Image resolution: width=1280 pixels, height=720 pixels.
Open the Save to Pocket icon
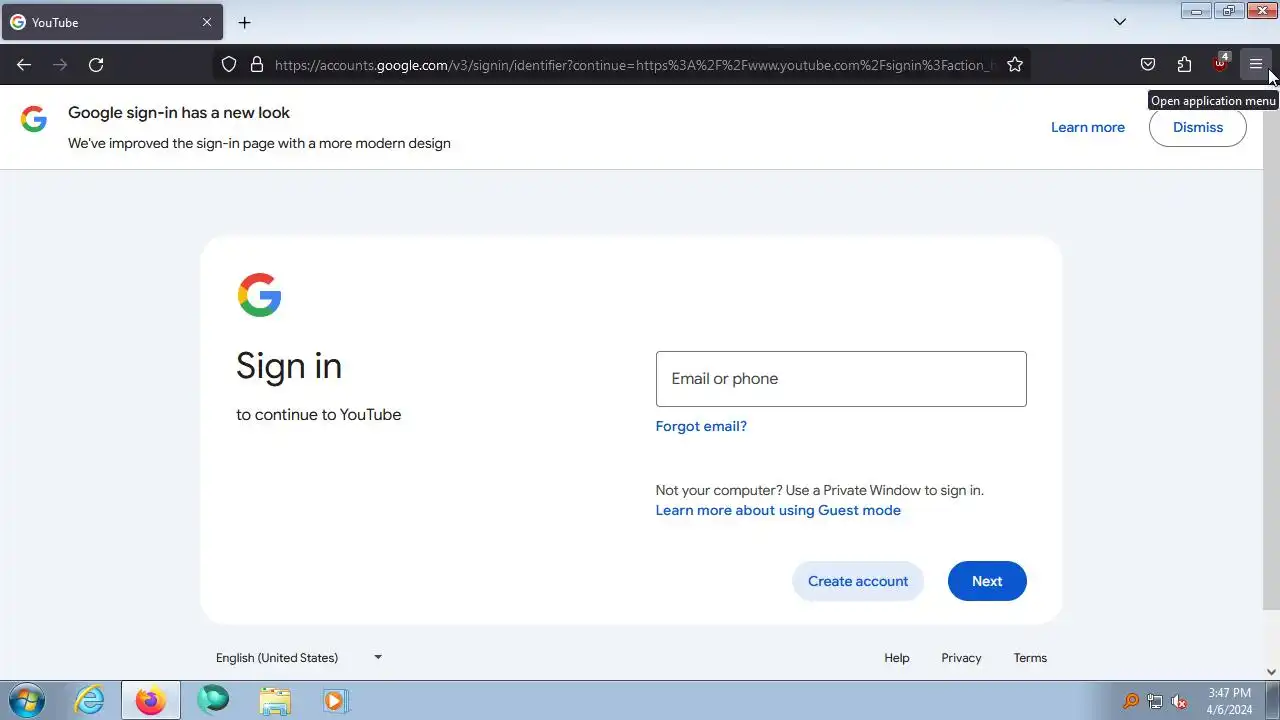tap(1148, 65)
